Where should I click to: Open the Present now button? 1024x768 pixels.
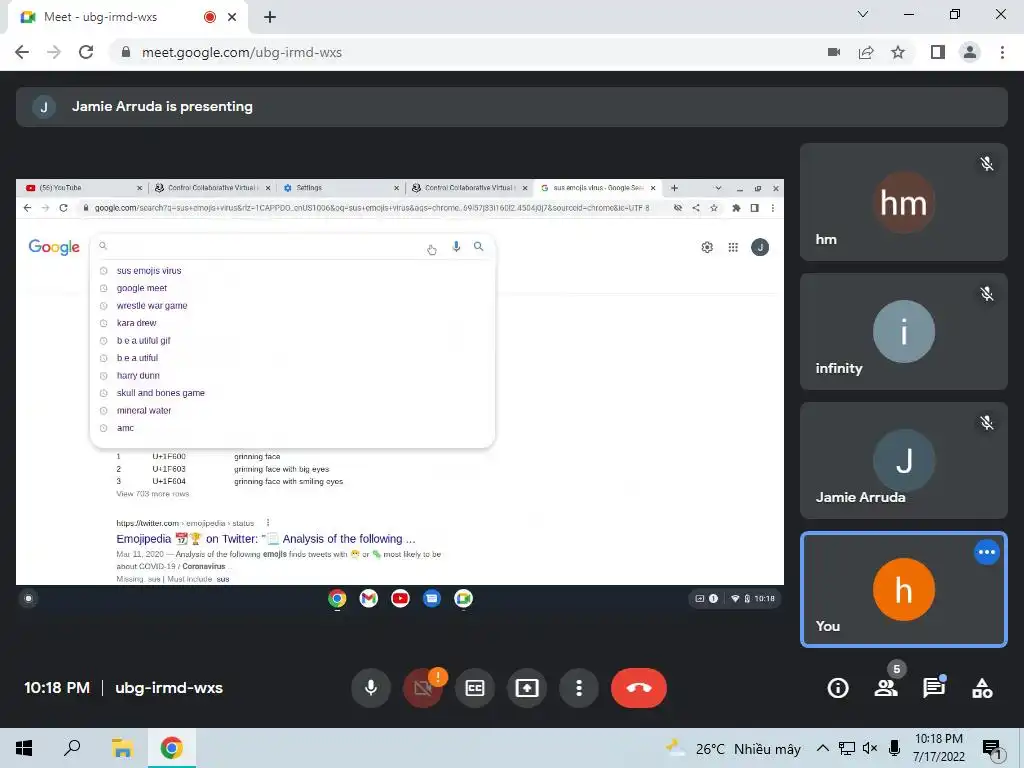pos(527,688)
